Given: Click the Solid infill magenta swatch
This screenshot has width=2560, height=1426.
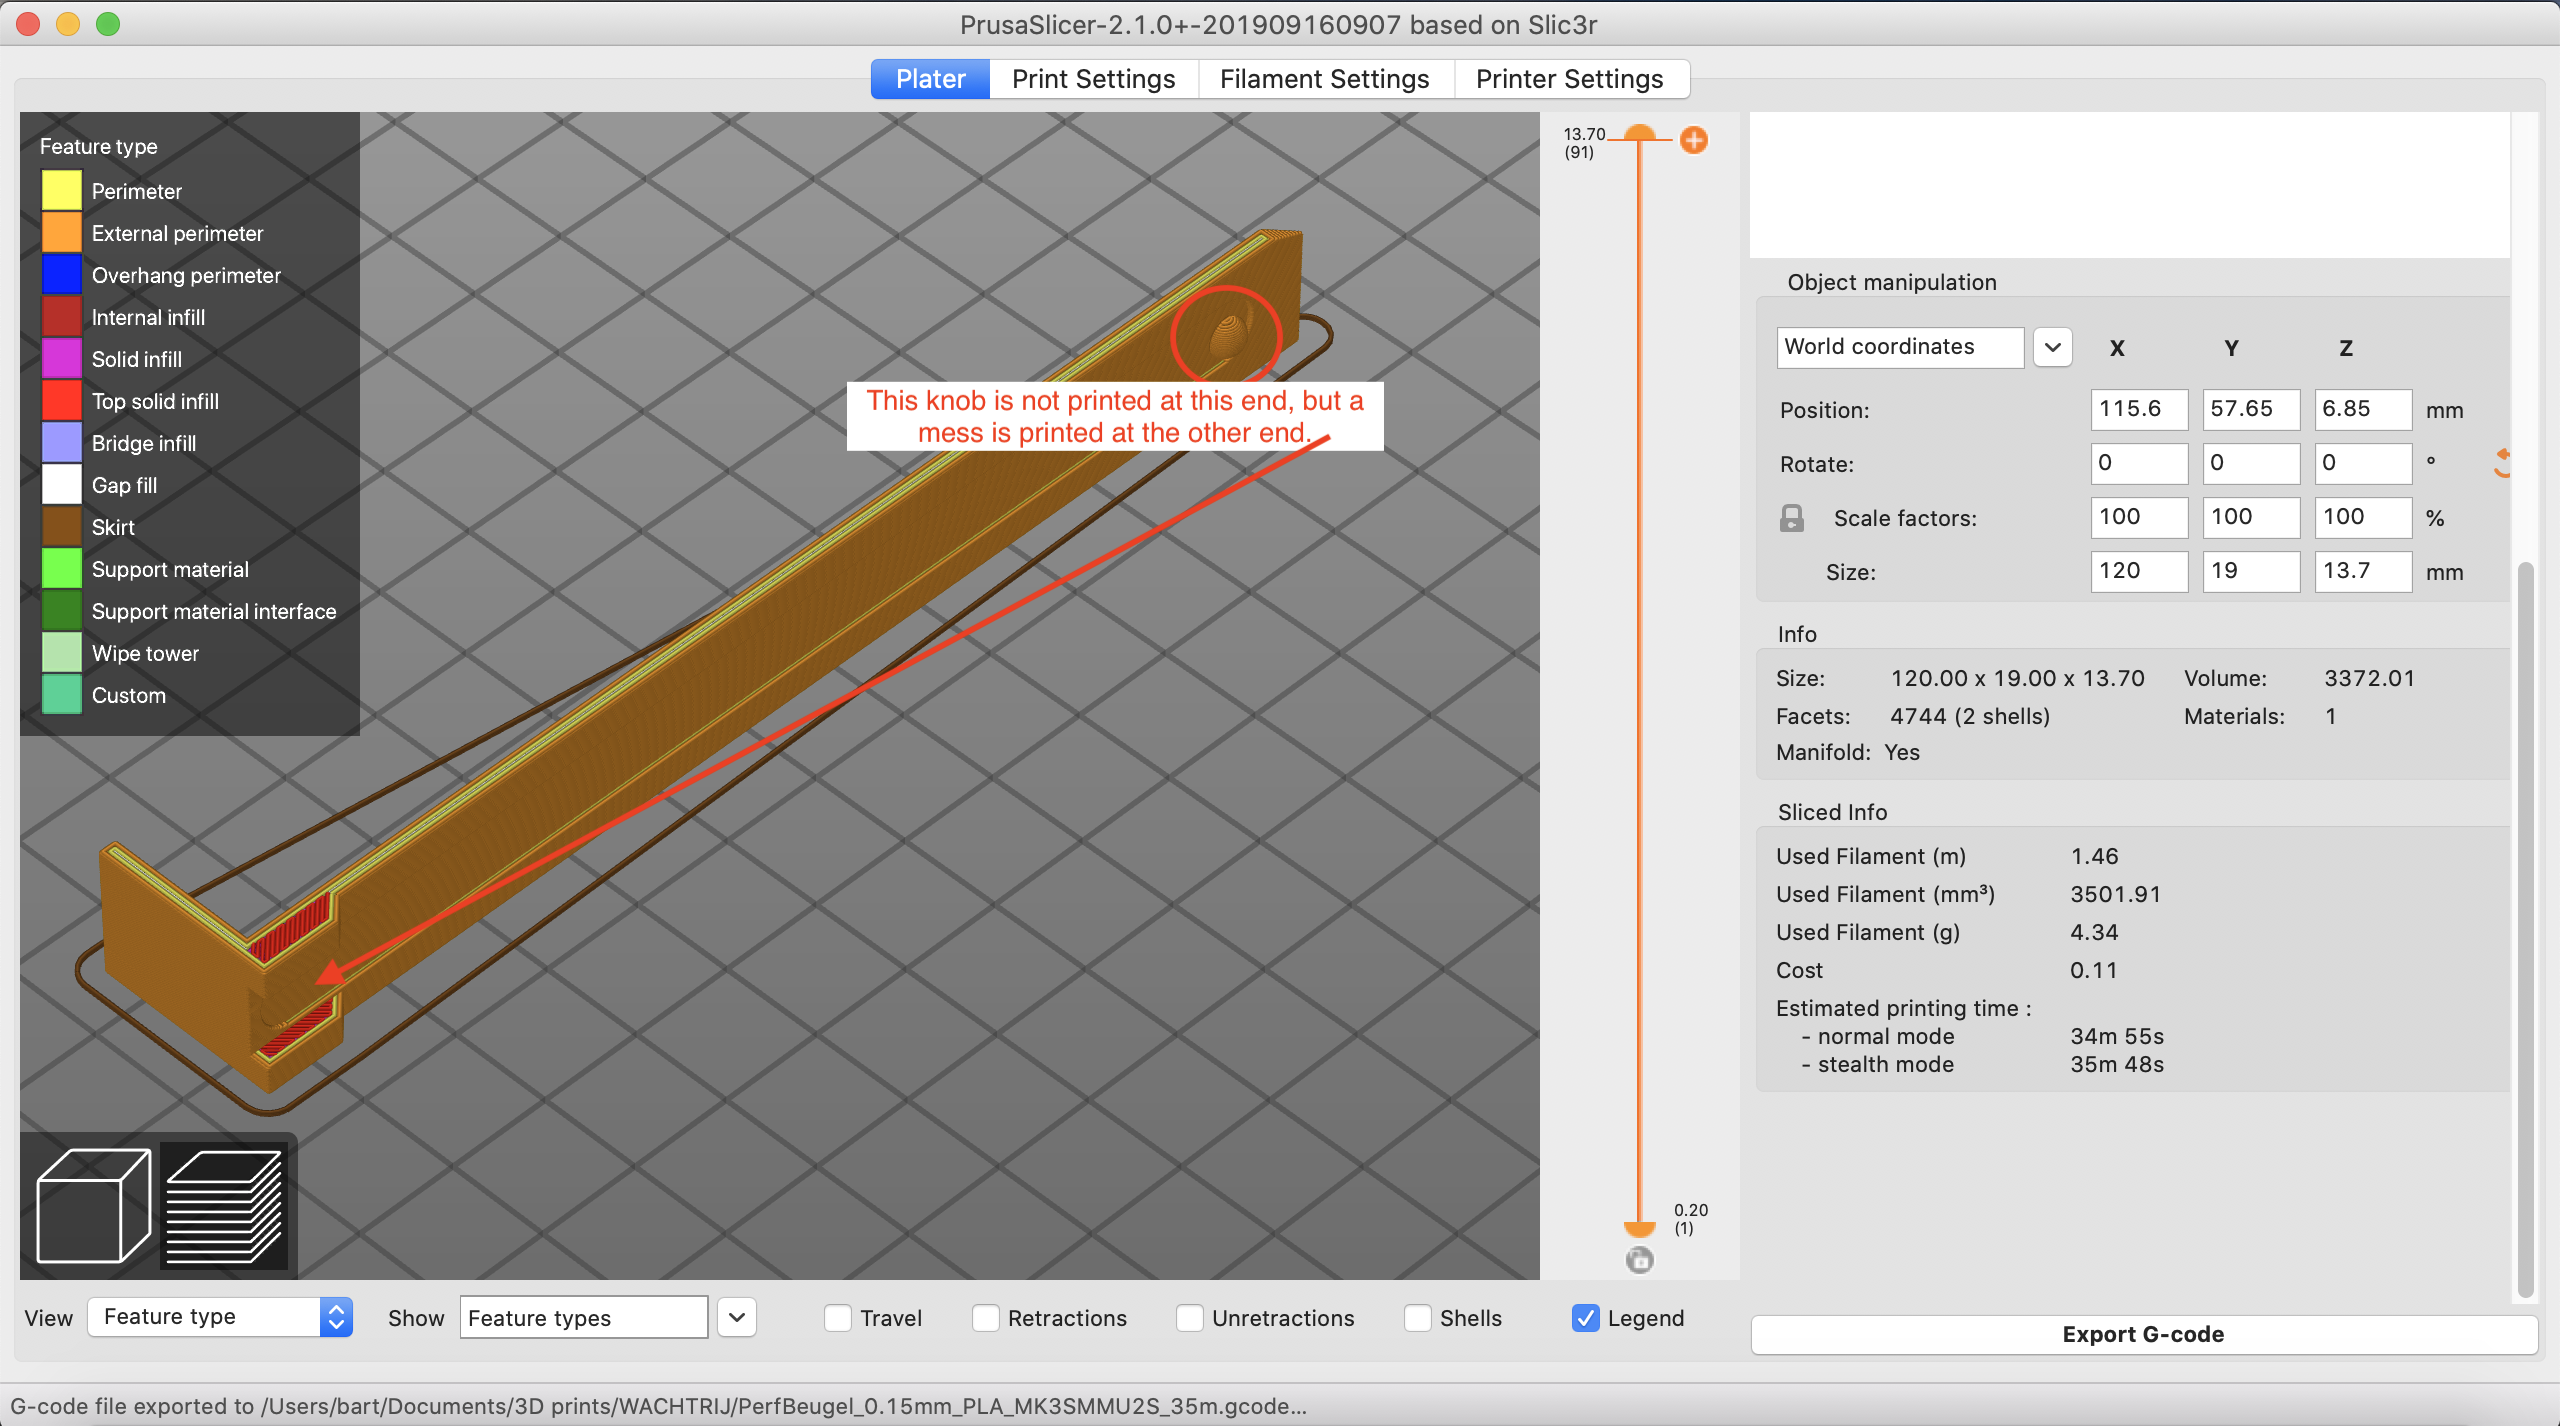Looking at the screenshot, I should click(x=61, y=358).
